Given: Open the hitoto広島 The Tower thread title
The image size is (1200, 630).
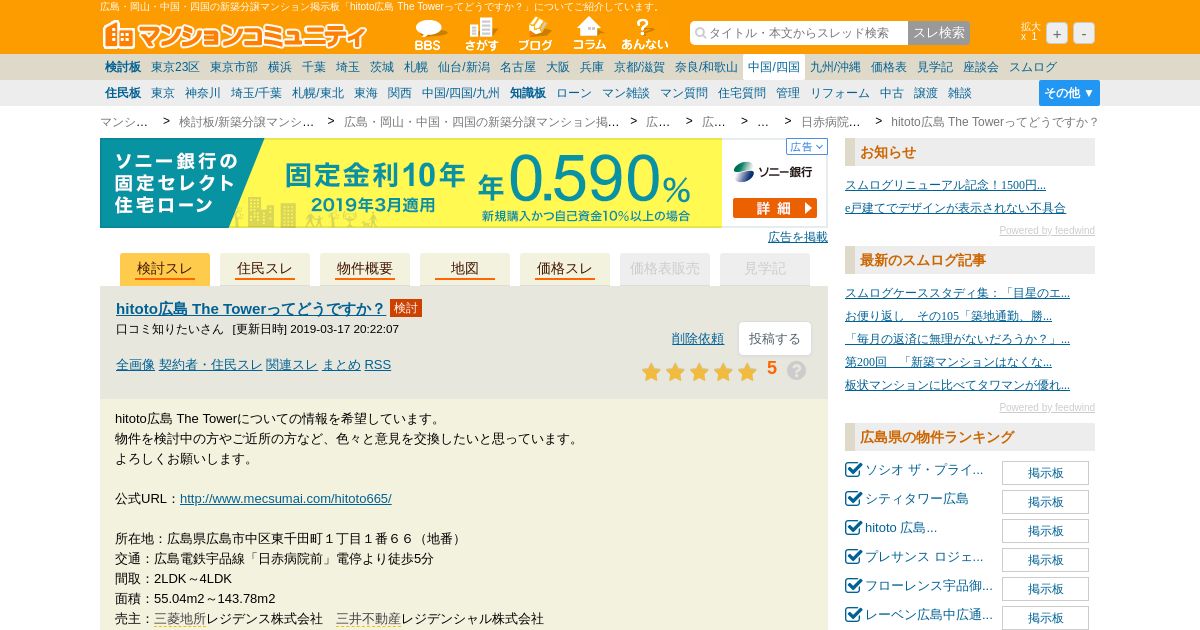Looking at the screenshot, I should 251,308.
